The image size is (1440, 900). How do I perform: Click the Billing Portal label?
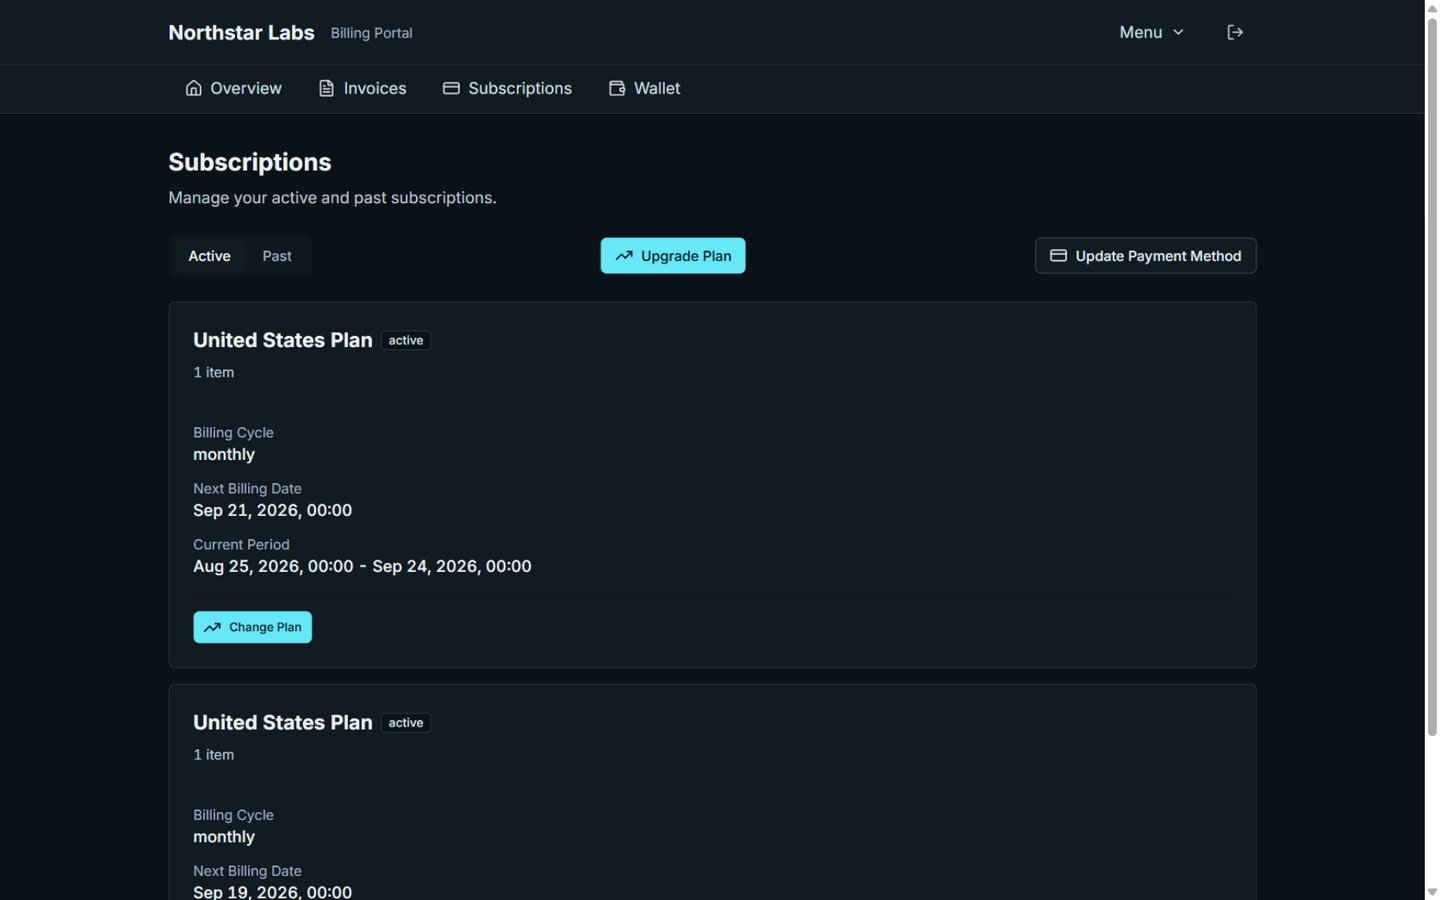tap(371, 33)
